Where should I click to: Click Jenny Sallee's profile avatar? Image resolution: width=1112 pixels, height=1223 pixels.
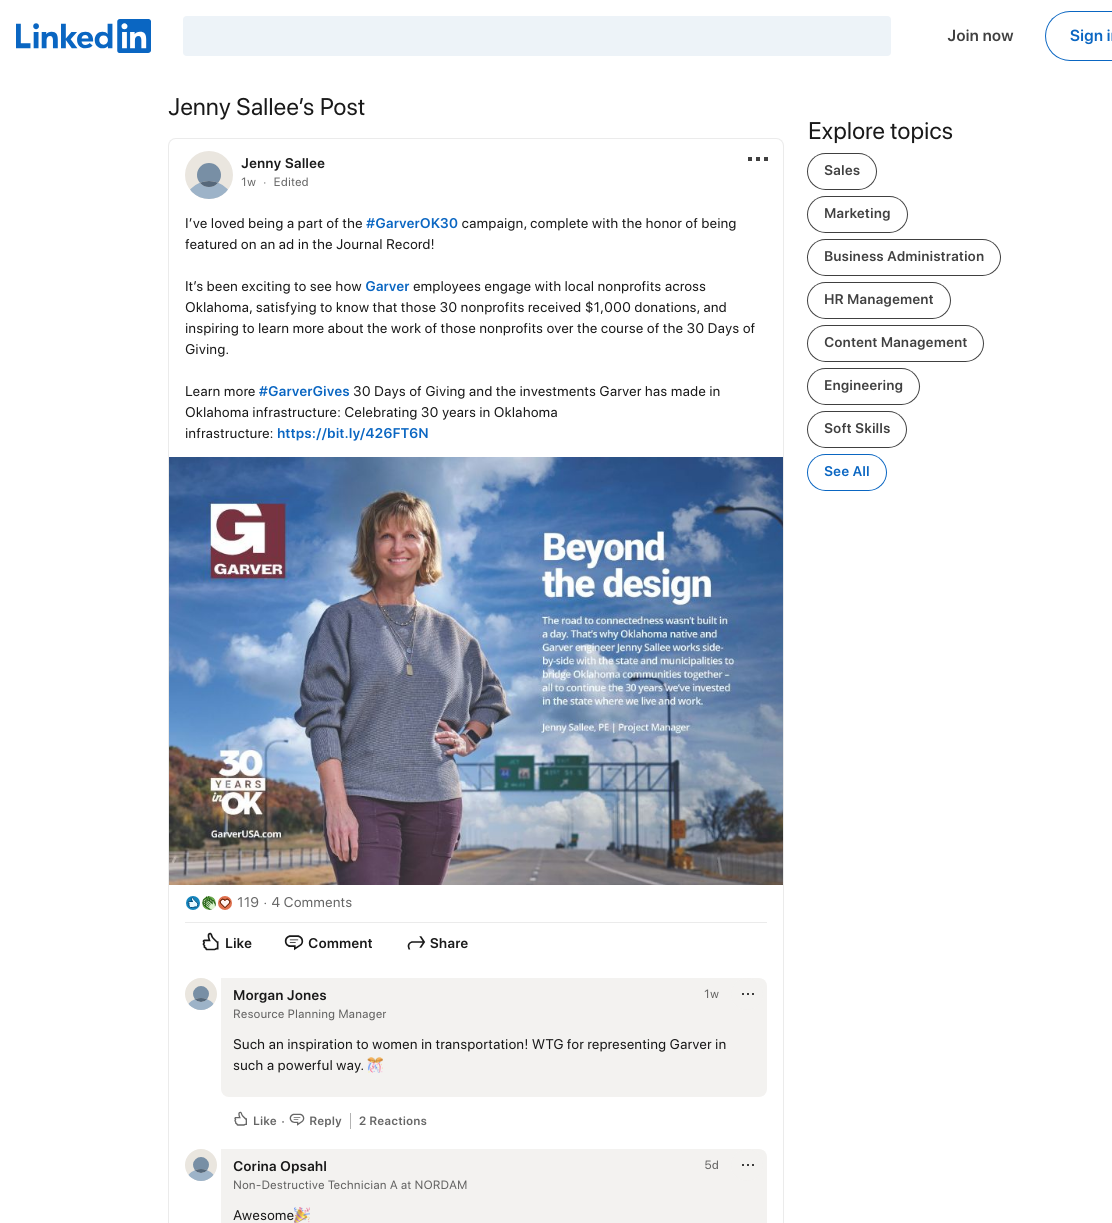coord(209,175)
